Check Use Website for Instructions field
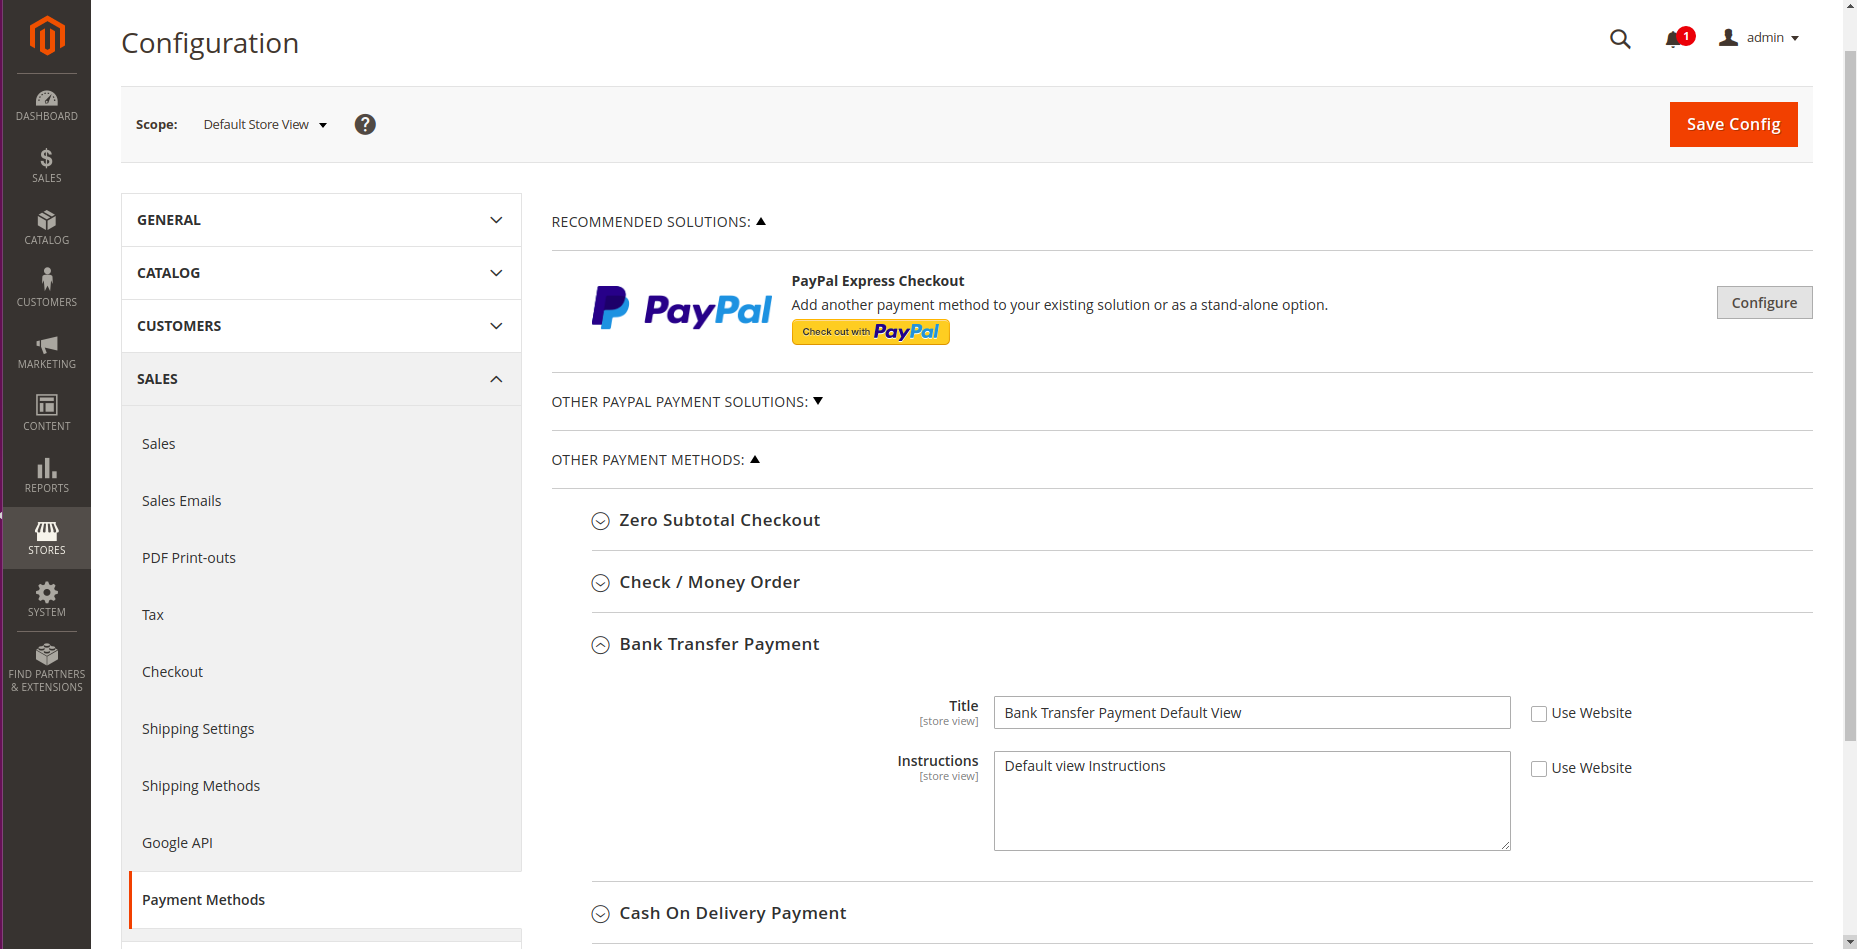Viewport: 1857px width, 949px height. (1539, 769)
